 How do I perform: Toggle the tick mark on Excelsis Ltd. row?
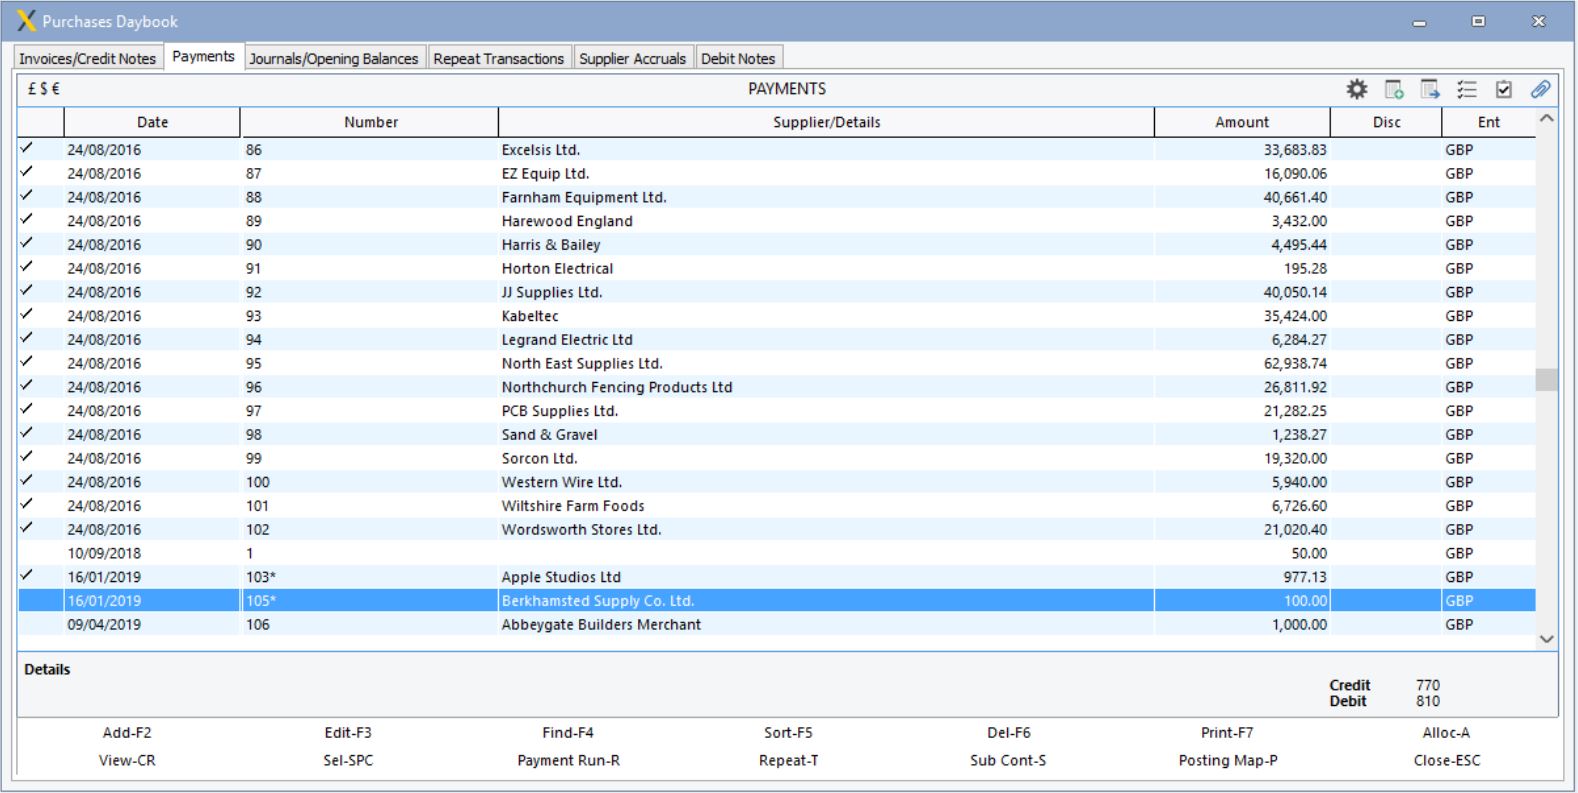click(x=27, y=148)
